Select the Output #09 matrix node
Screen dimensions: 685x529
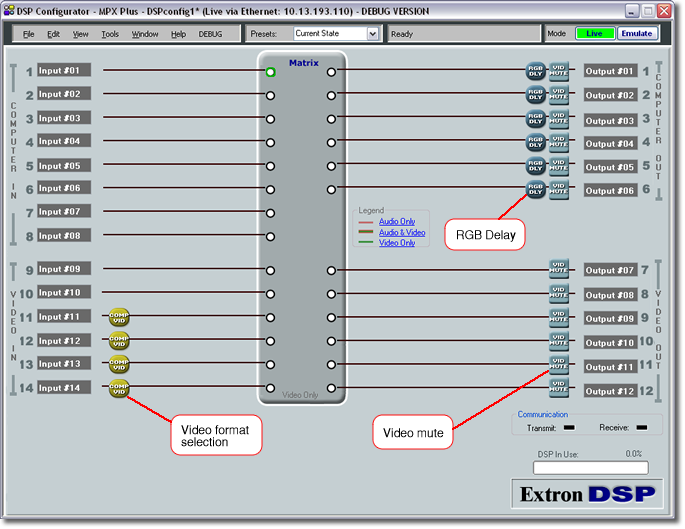(x=331, y=317)
